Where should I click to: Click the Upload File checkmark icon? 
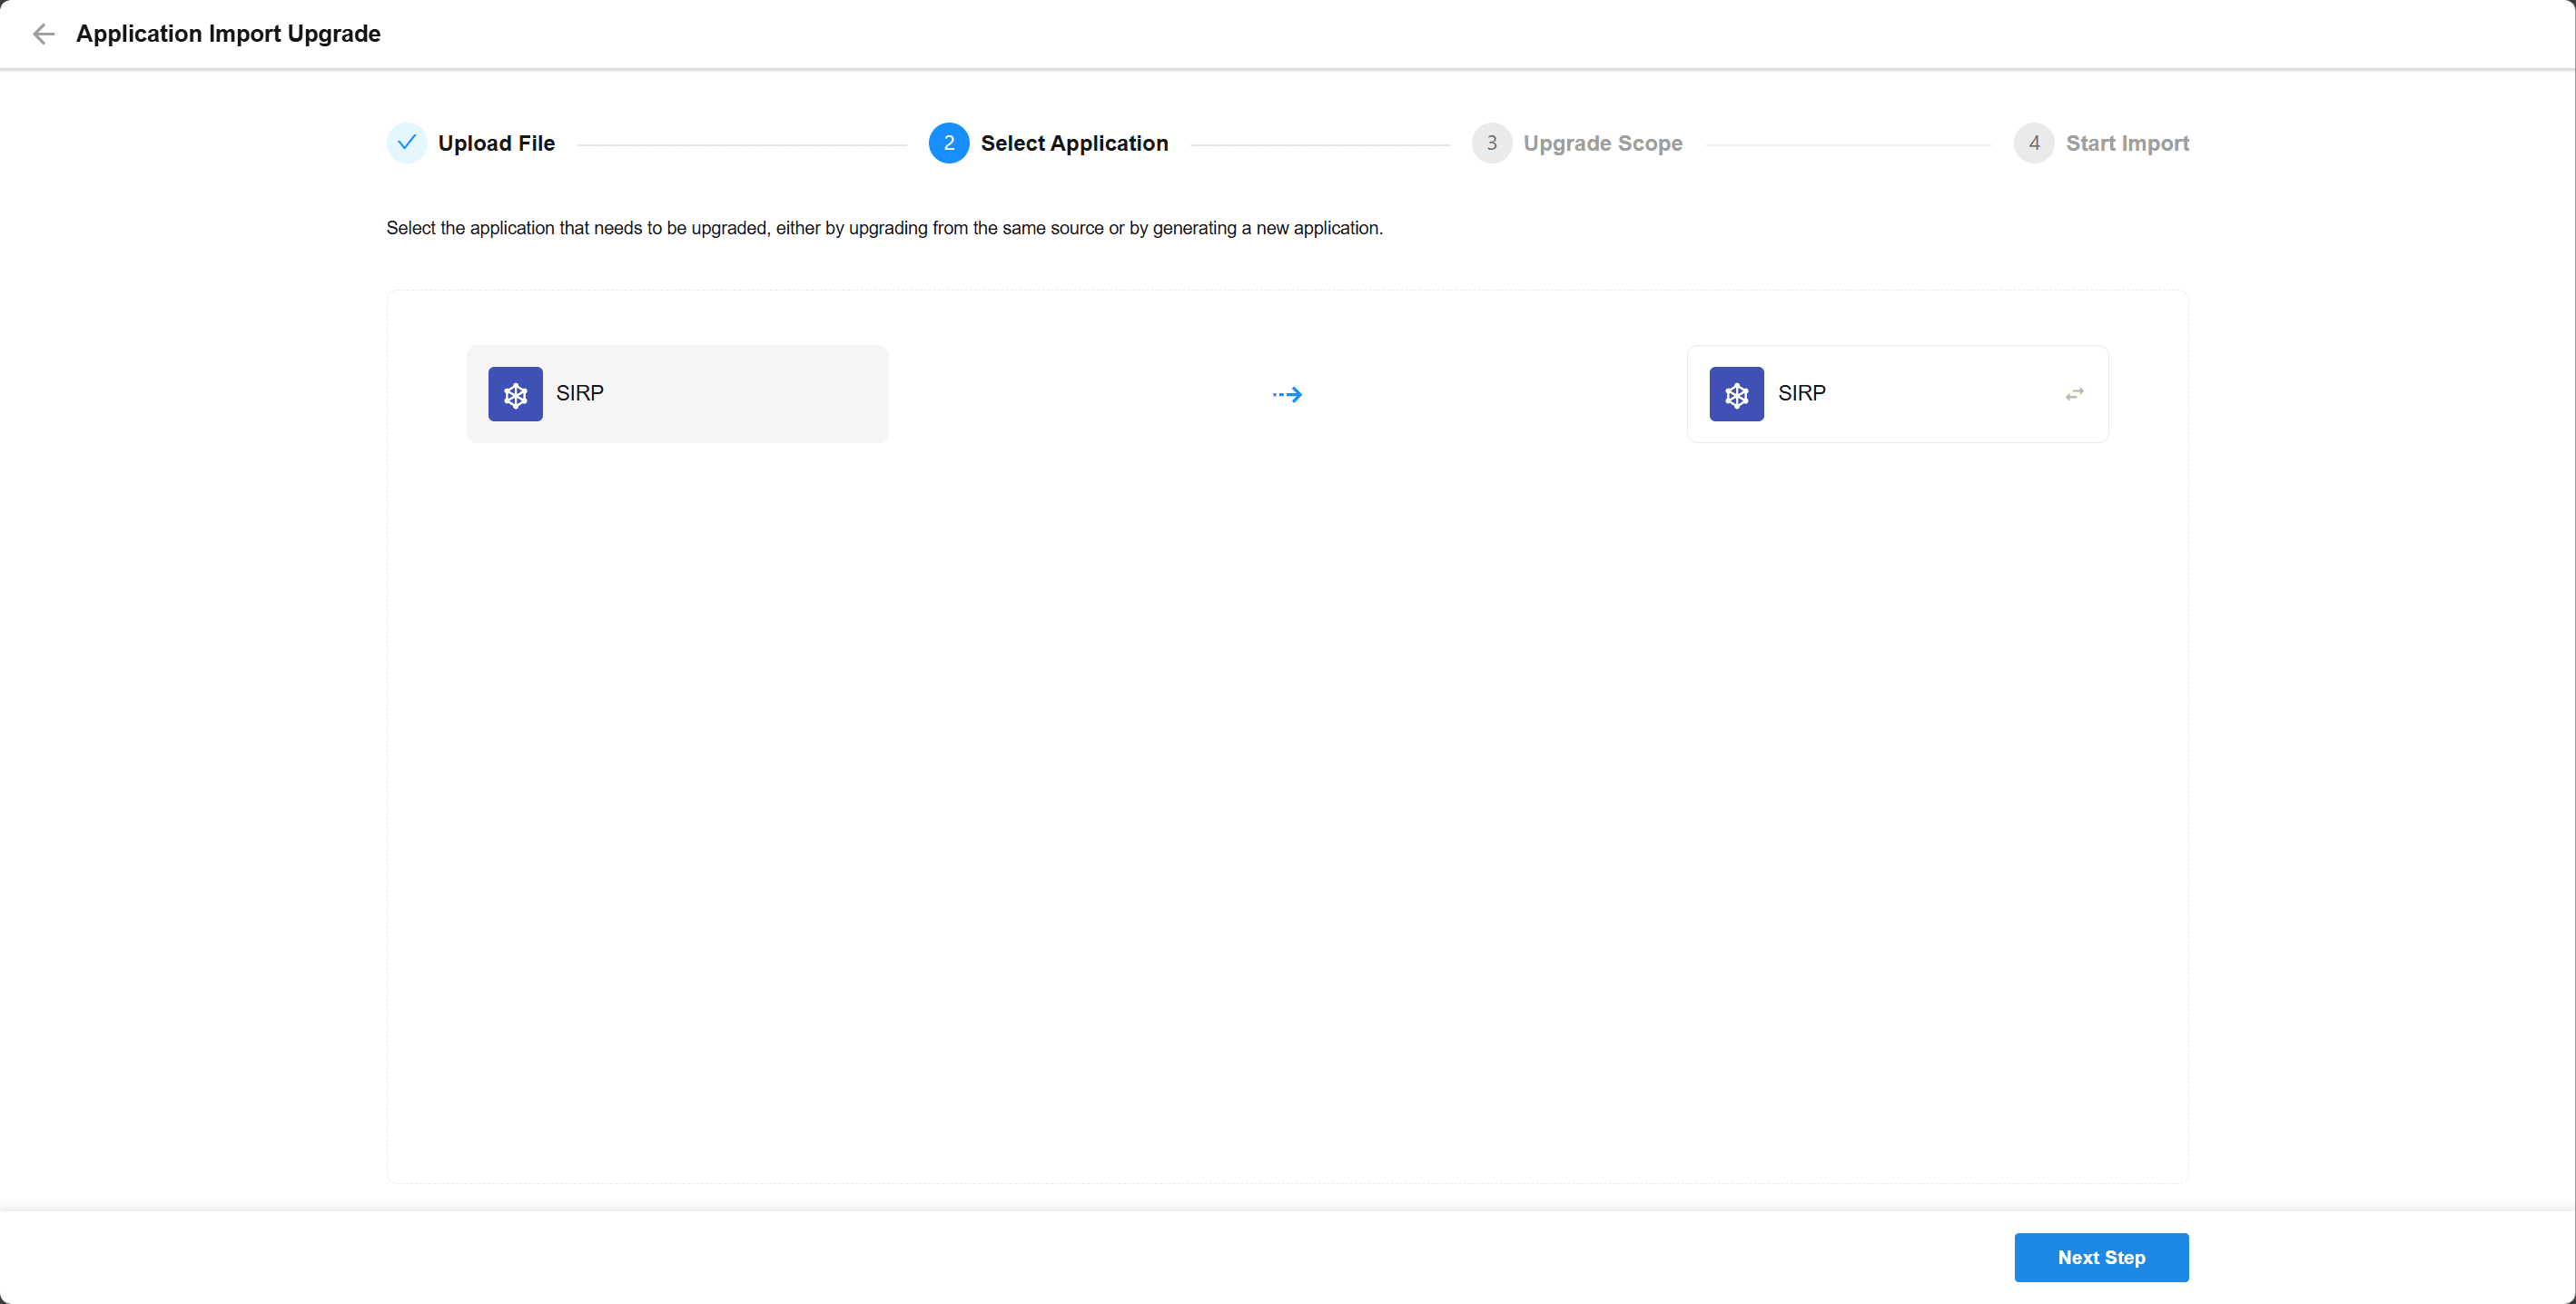[406, 143]
